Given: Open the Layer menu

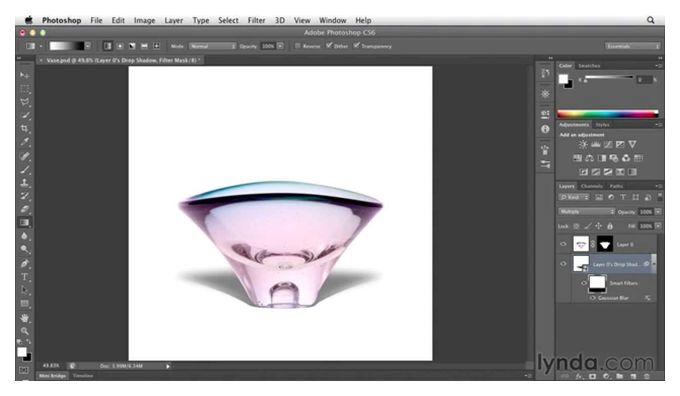Looking at the screenshot, I should (x=173, y=20).
